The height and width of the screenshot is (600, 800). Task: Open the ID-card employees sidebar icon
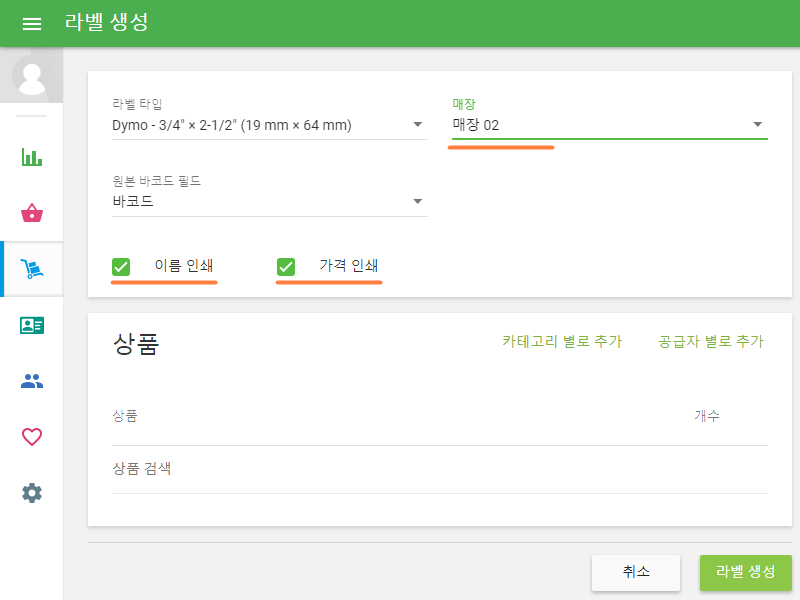click(32, 325)
